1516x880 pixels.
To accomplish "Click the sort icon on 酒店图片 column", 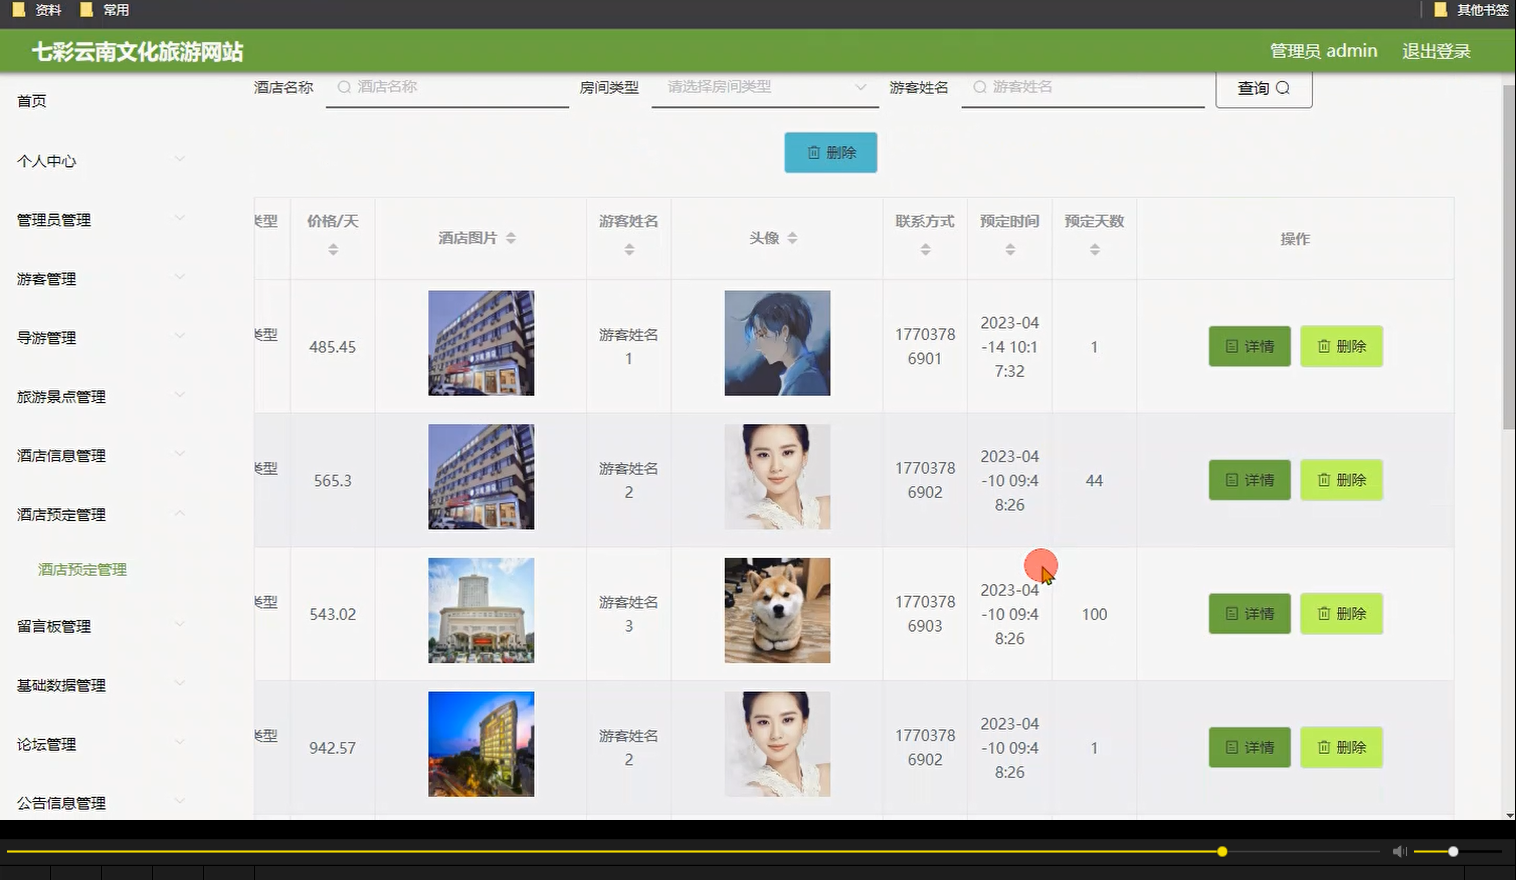I will [511, 238].
